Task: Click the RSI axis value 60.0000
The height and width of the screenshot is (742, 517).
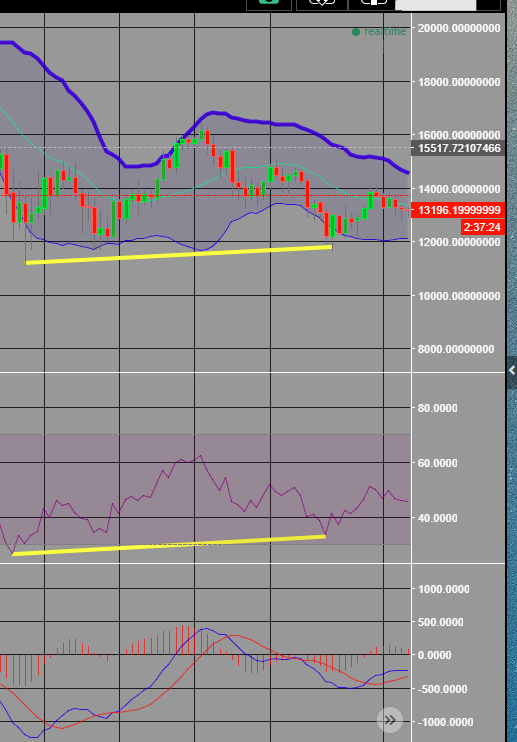Action: point(438,463)
